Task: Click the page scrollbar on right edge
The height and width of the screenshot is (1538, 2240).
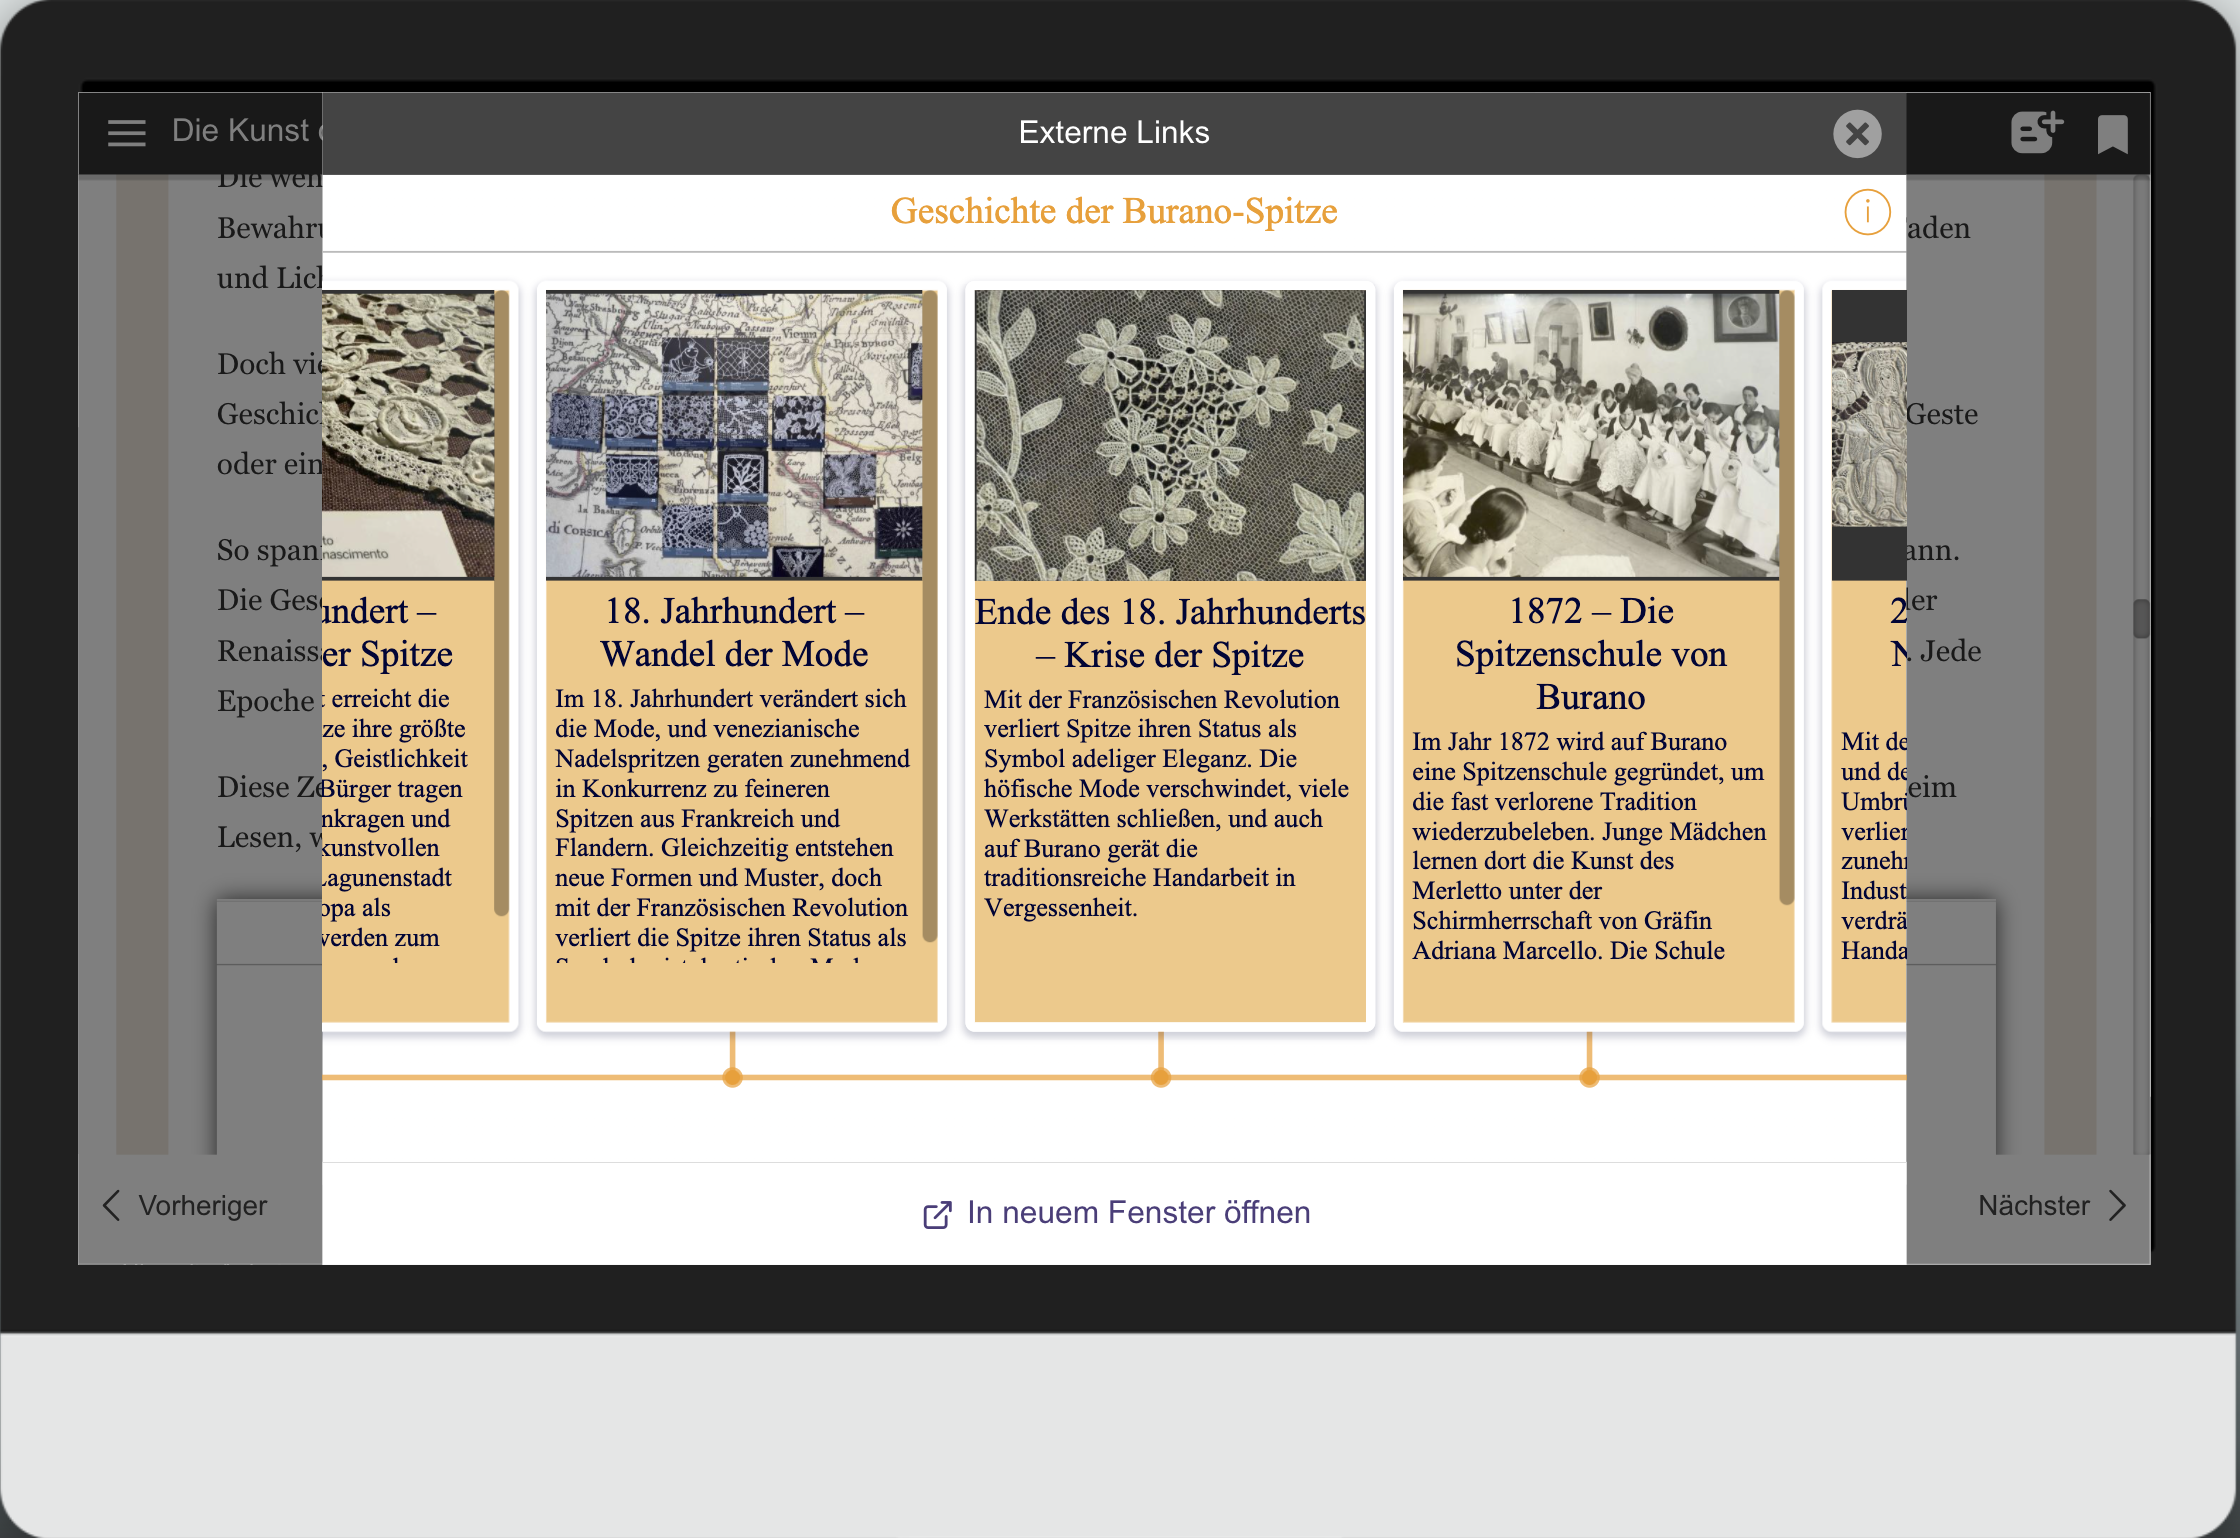Action: (2141, 618)
